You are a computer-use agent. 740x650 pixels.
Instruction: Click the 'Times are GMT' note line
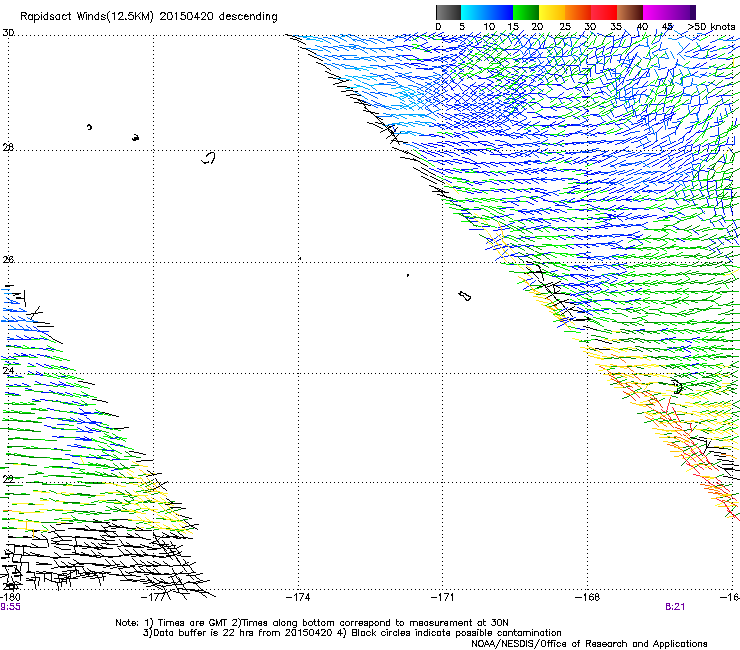pyautogui.click(x=312, y=623)
